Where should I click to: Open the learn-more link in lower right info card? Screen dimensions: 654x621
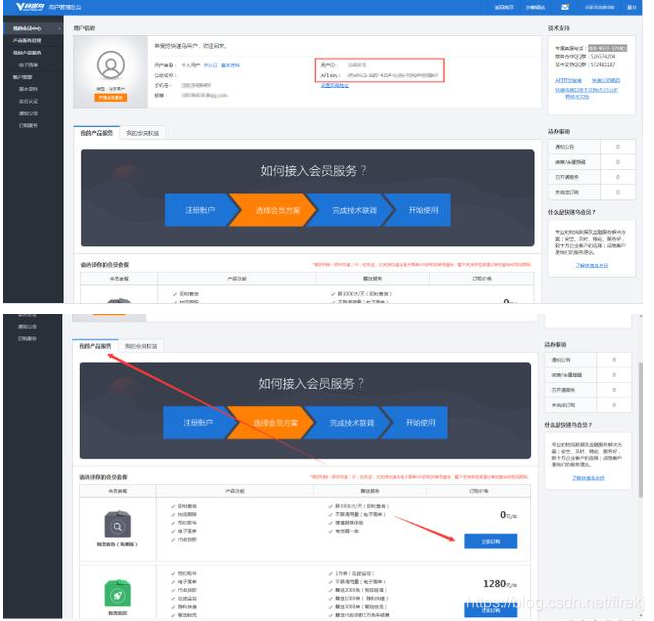pyautogui.click(x=588, y=478)
